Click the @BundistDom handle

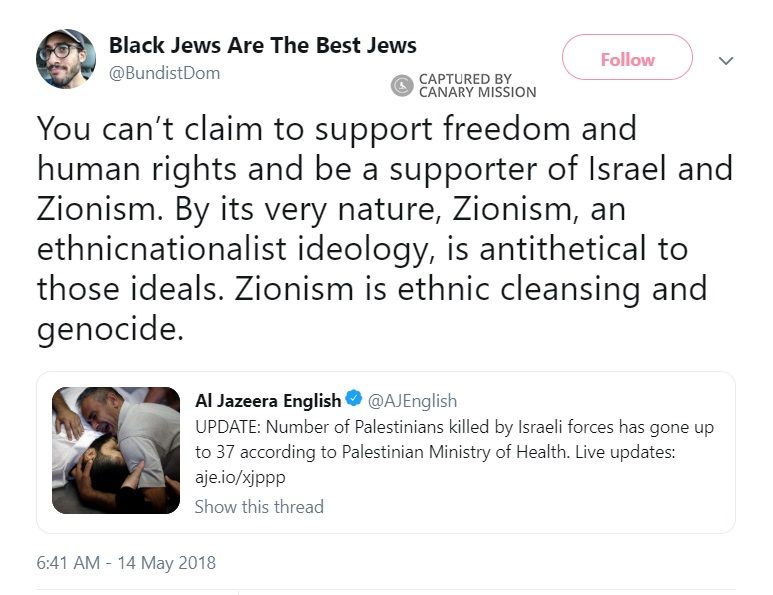pyautogui.click(x=163, y=73)
